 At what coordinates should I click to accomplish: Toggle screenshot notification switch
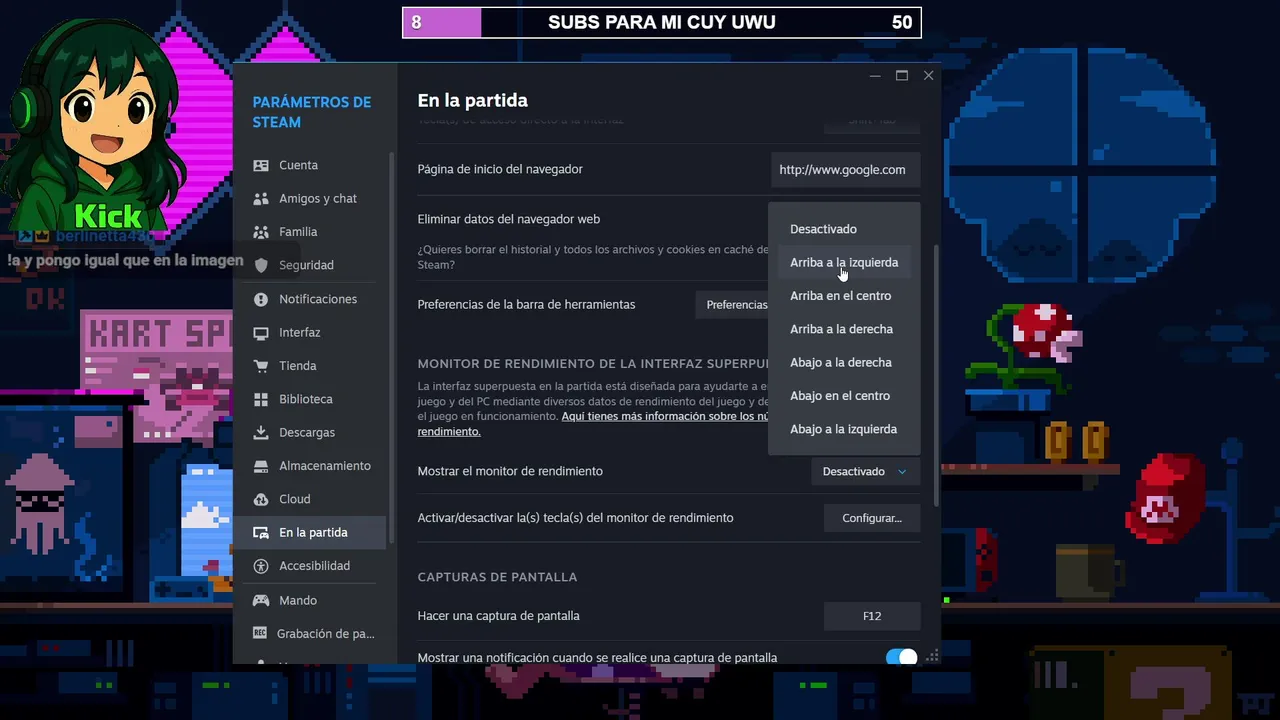901,657
